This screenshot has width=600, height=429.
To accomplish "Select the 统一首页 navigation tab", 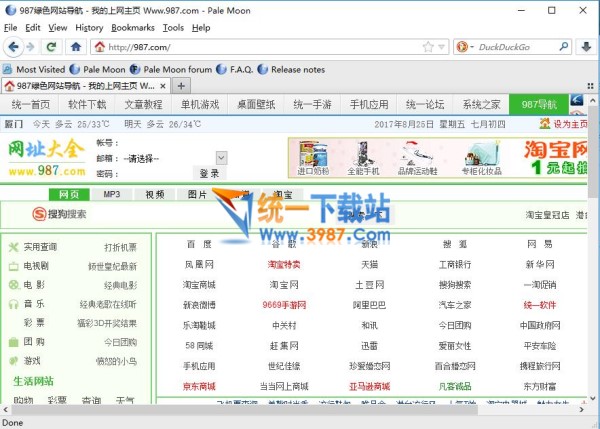I will pos(31,104).
